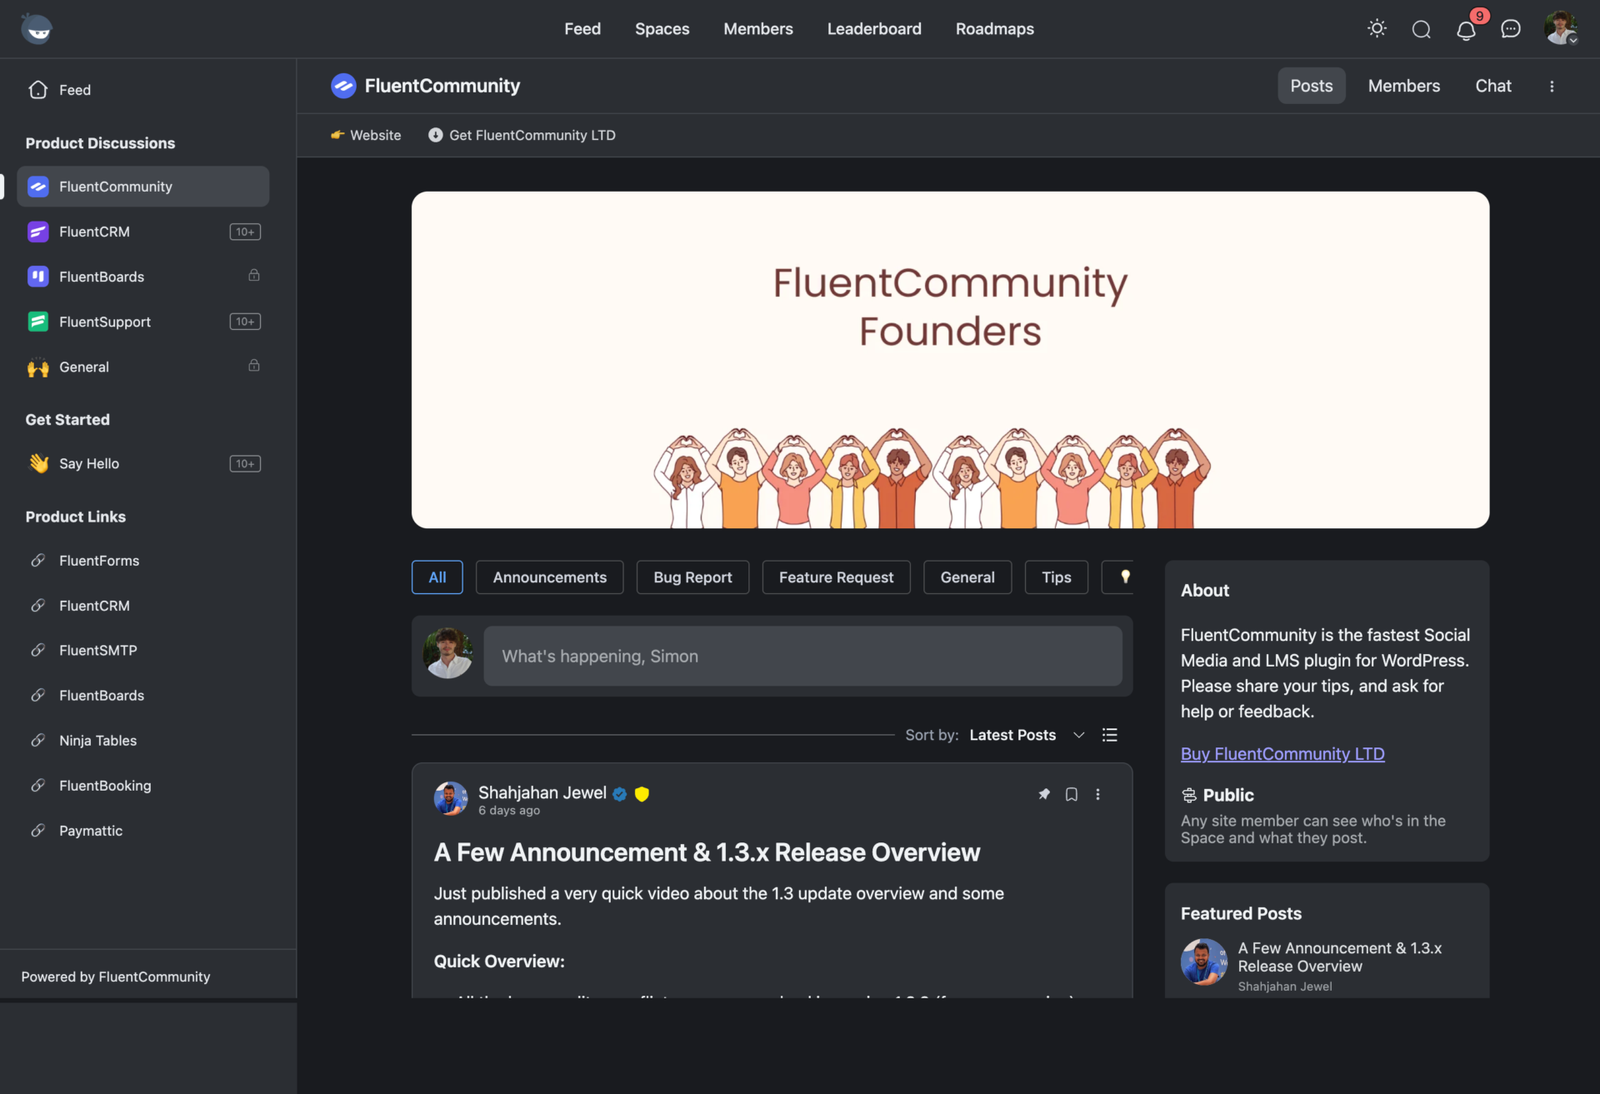Go to Spaces in top navigation
Screen dimensions: 1600x1094
click(x=662, y=29)
